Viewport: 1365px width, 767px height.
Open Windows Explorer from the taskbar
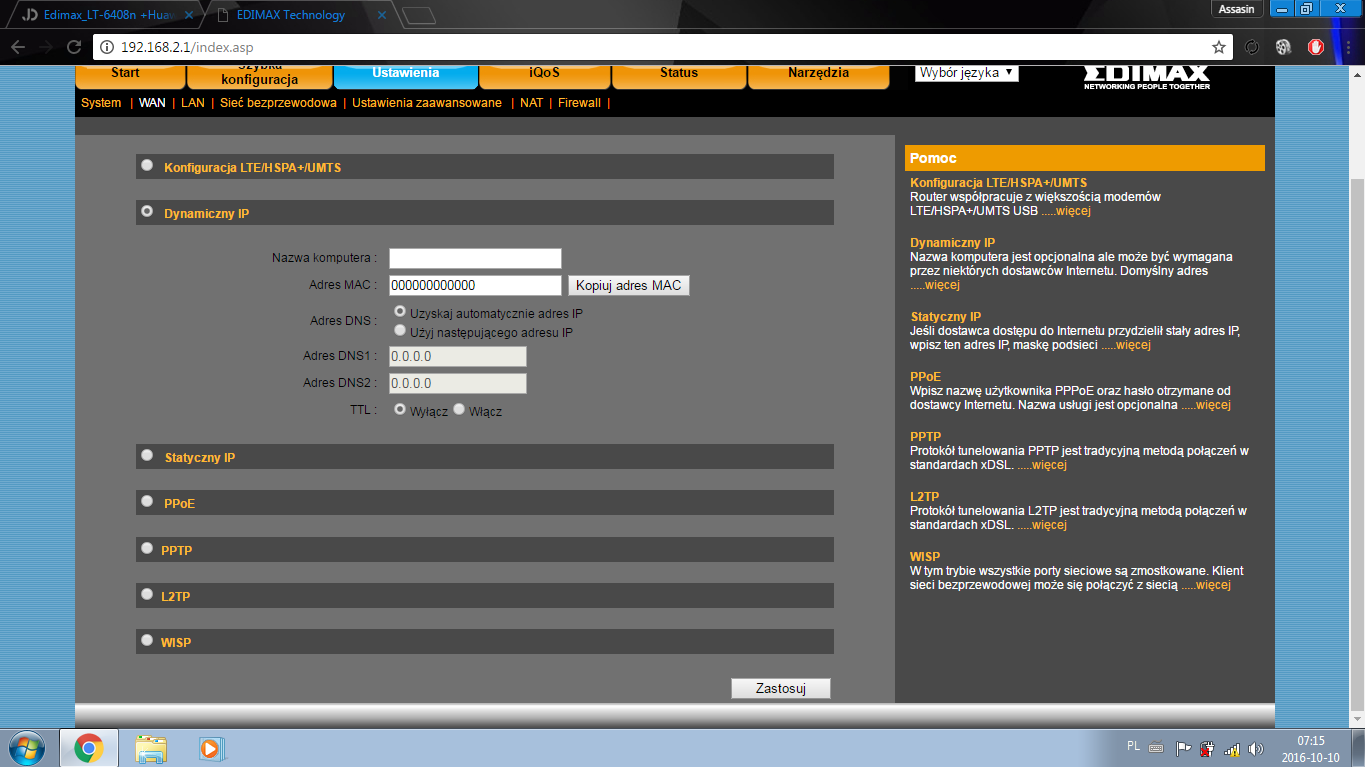pos(151,747)
